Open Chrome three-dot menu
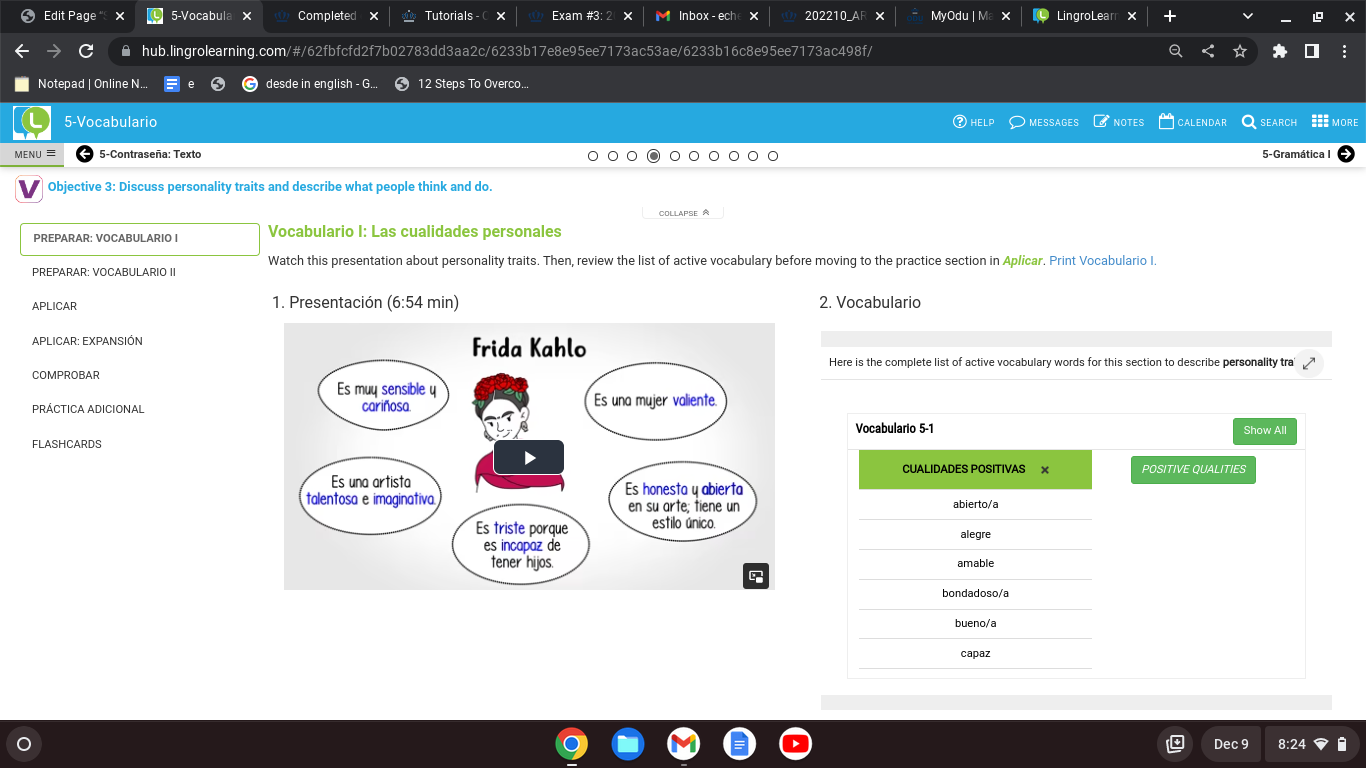Screen dimensions: 1366x768 click(1343, 51)
